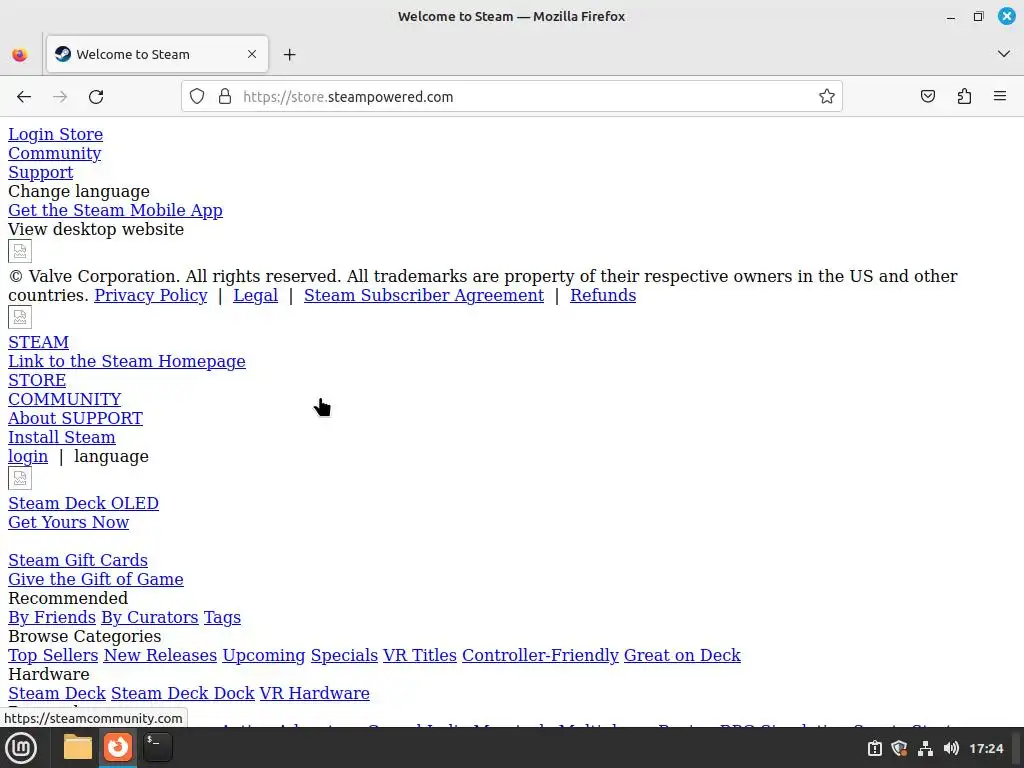Image resolution: width=1024 pixels, height=768 pixels.
Task: Expand the list all tabs chevron
Action: pyautogui.click(x=1004, y=54)
